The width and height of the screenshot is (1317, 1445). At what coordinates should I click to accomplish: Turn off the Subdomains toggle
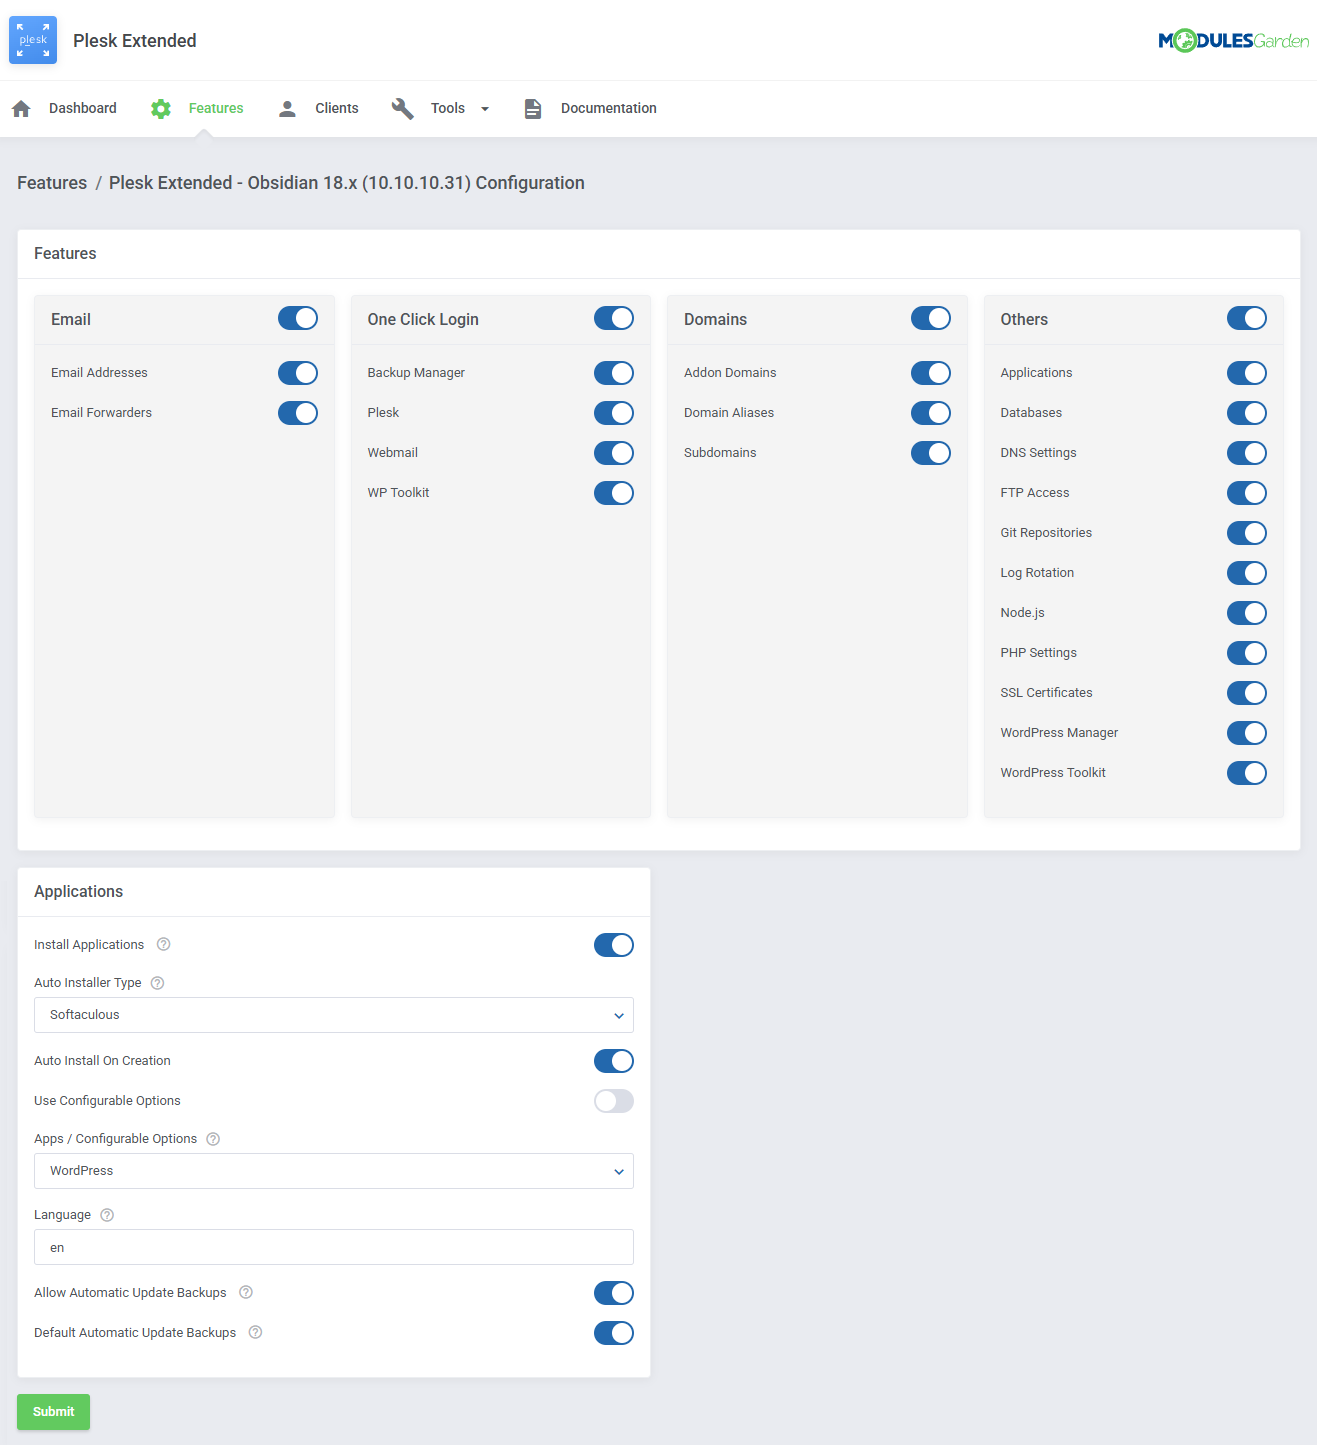point(930,452)
